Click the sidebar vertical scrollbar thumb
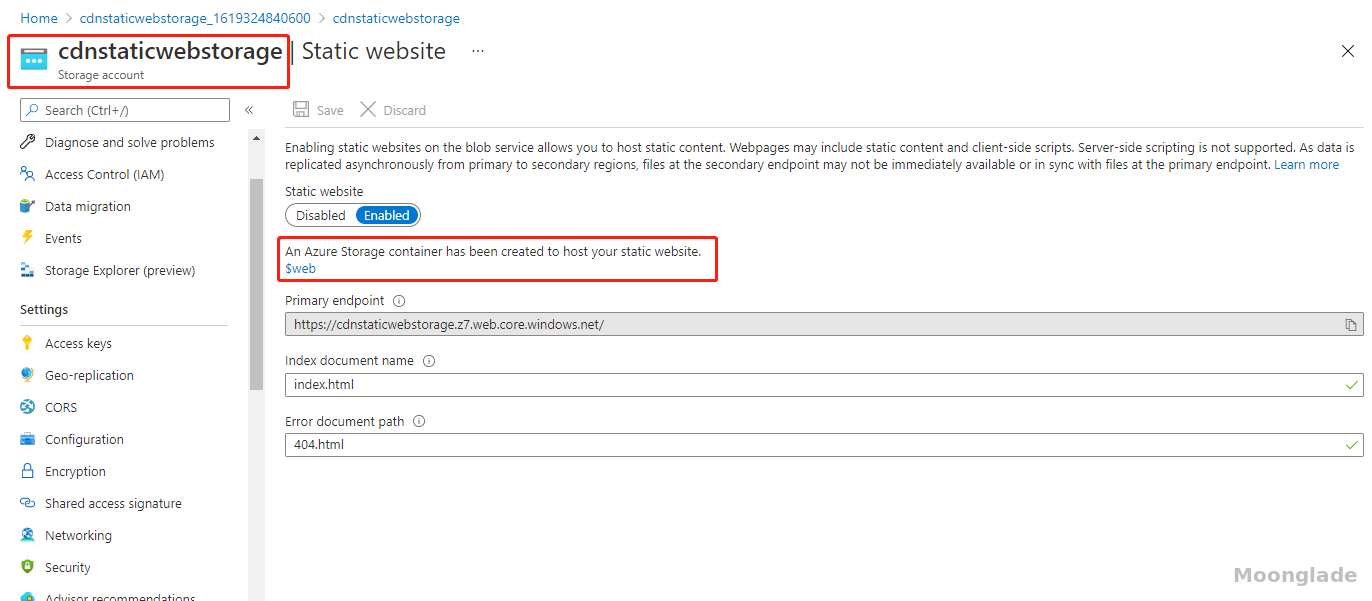 256,283
